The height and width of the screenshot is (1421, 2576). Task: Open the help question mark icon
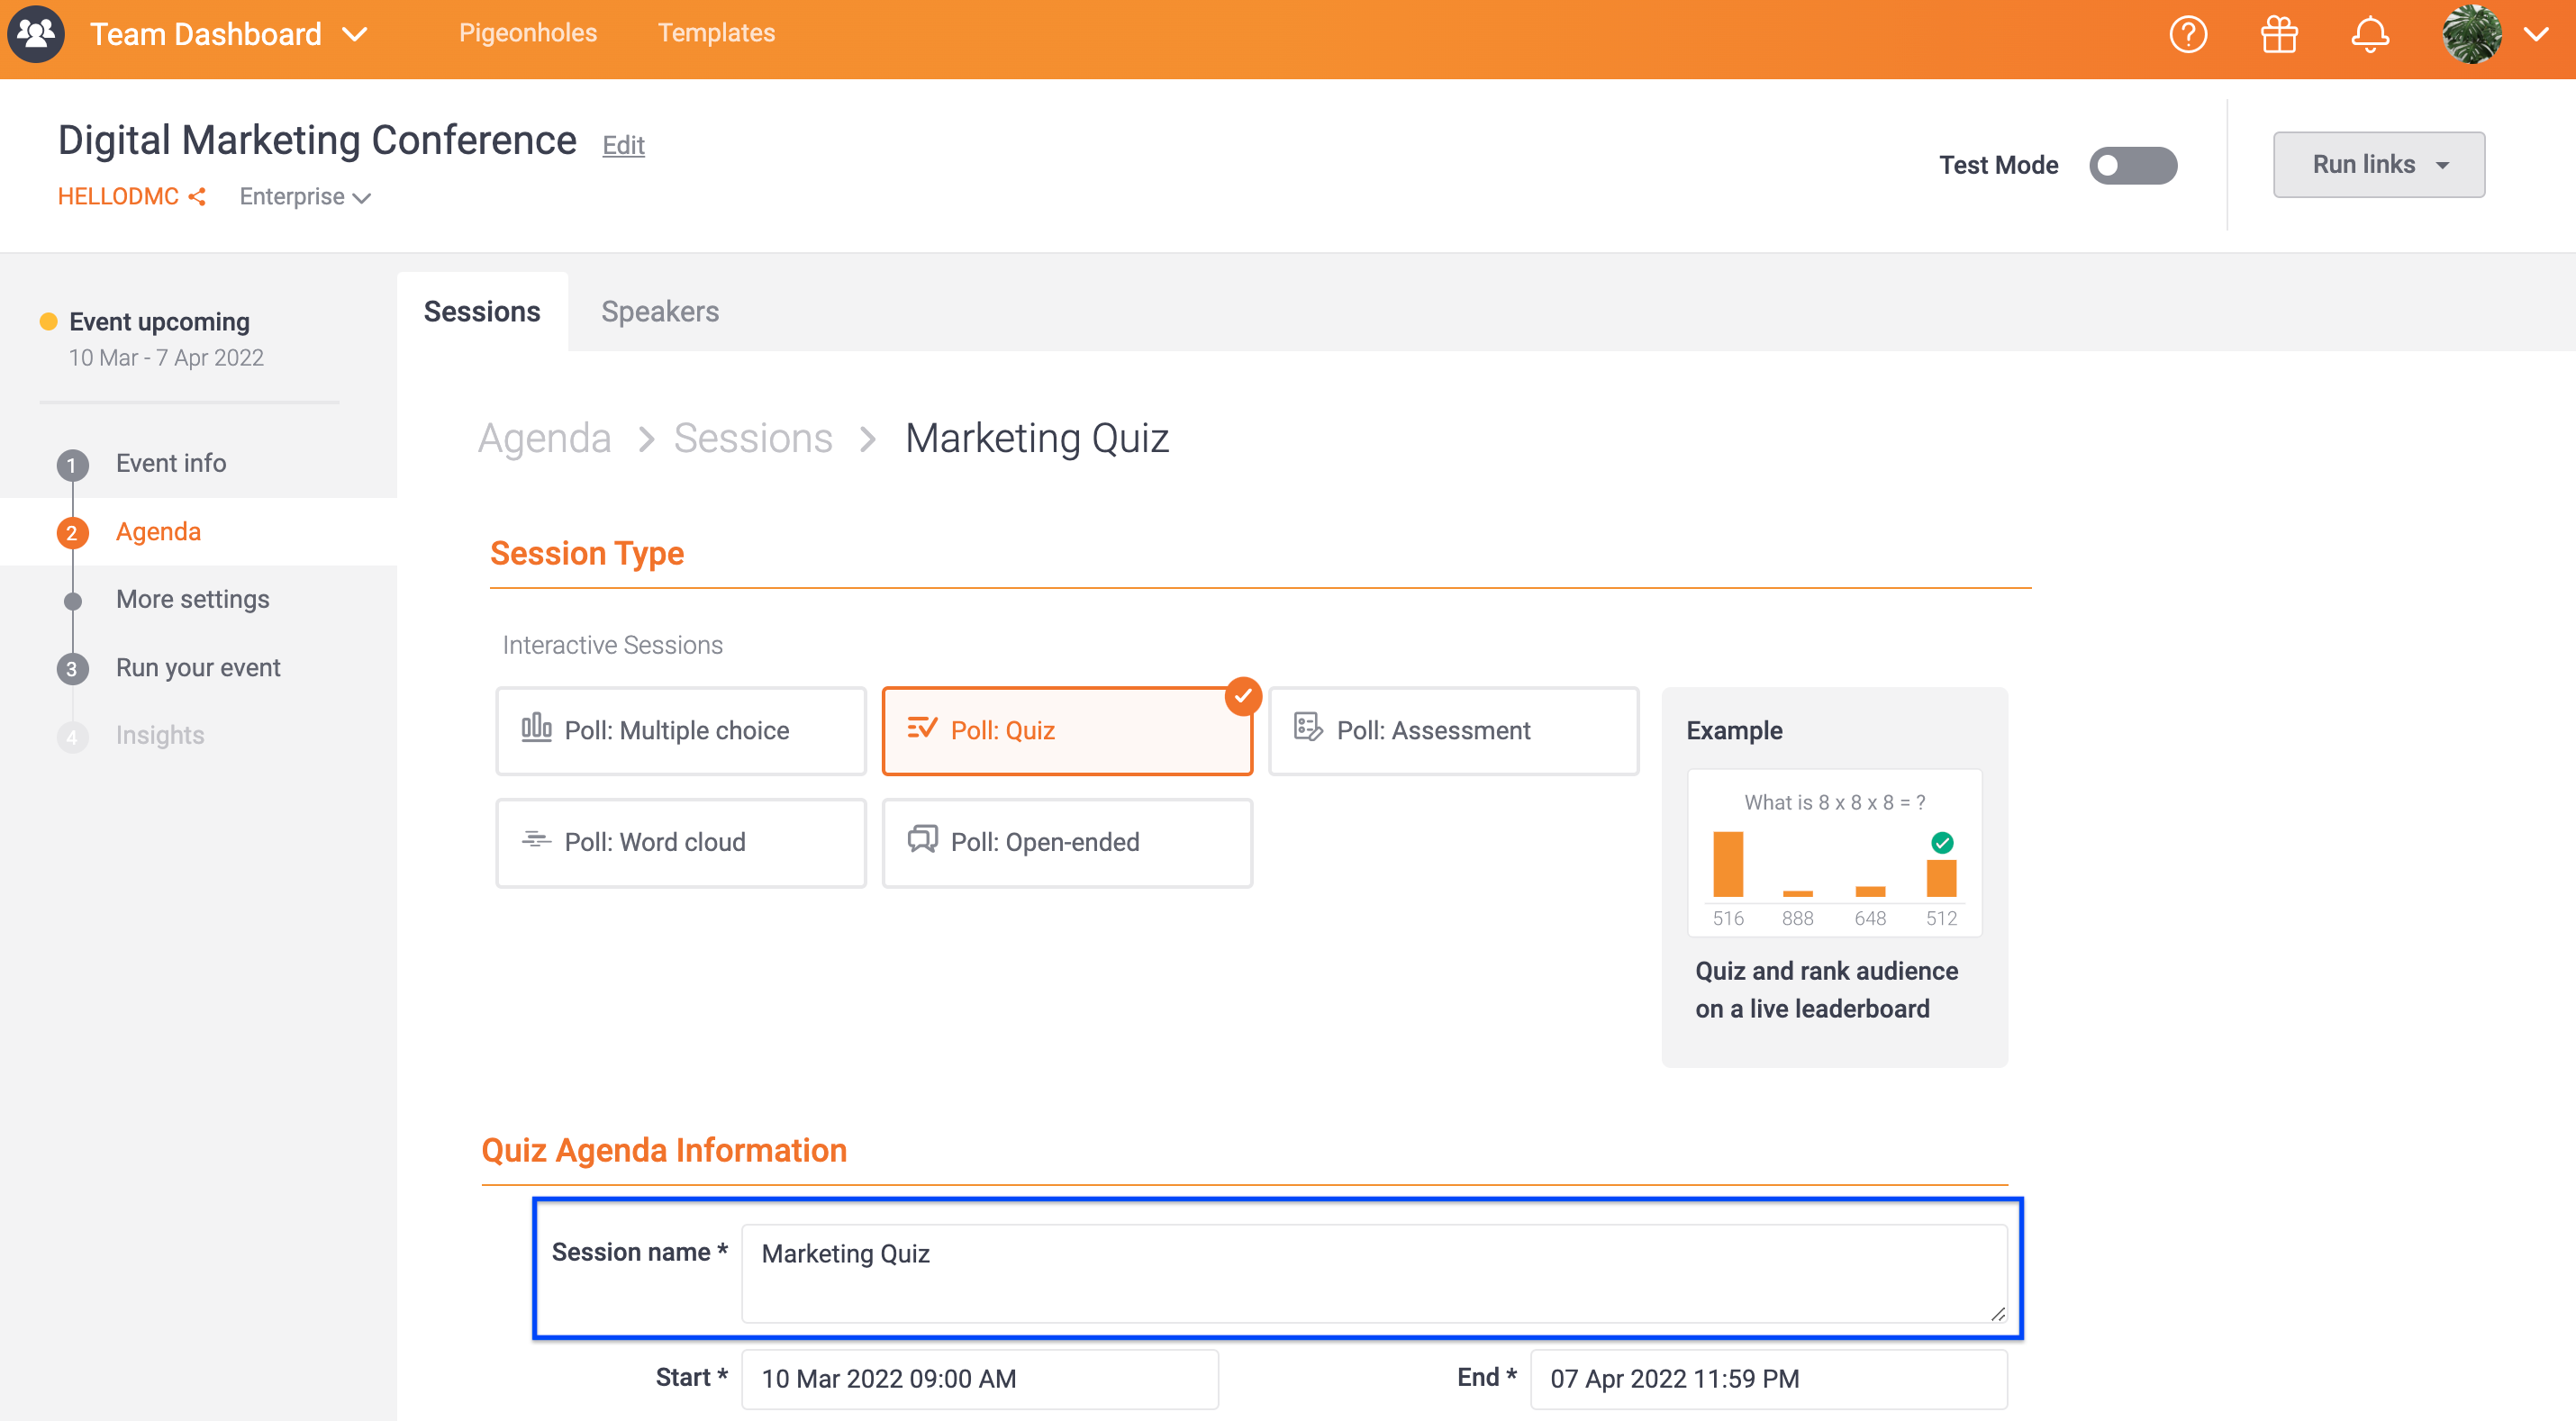(x=2188, y=35)
